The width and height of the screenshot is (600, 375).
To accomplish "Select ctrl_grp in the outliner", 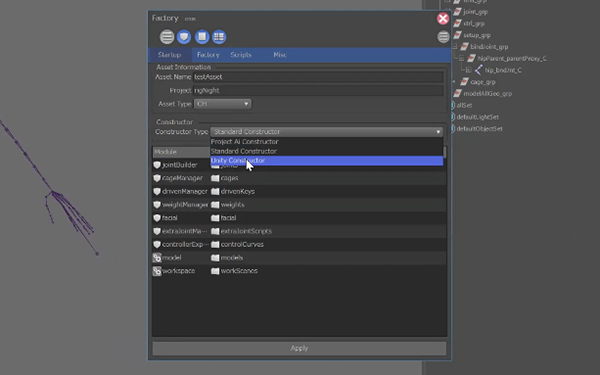I will [x=474, y=23].
